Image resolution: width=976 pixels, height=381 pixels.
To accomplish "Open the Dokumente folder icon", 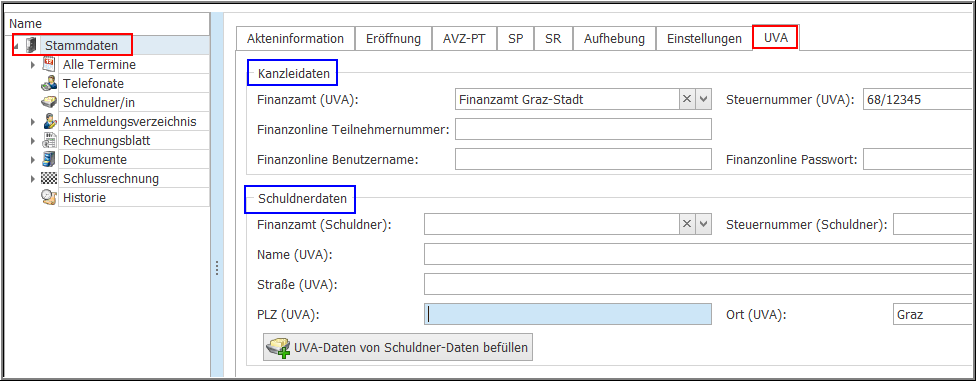I will 49,159.
